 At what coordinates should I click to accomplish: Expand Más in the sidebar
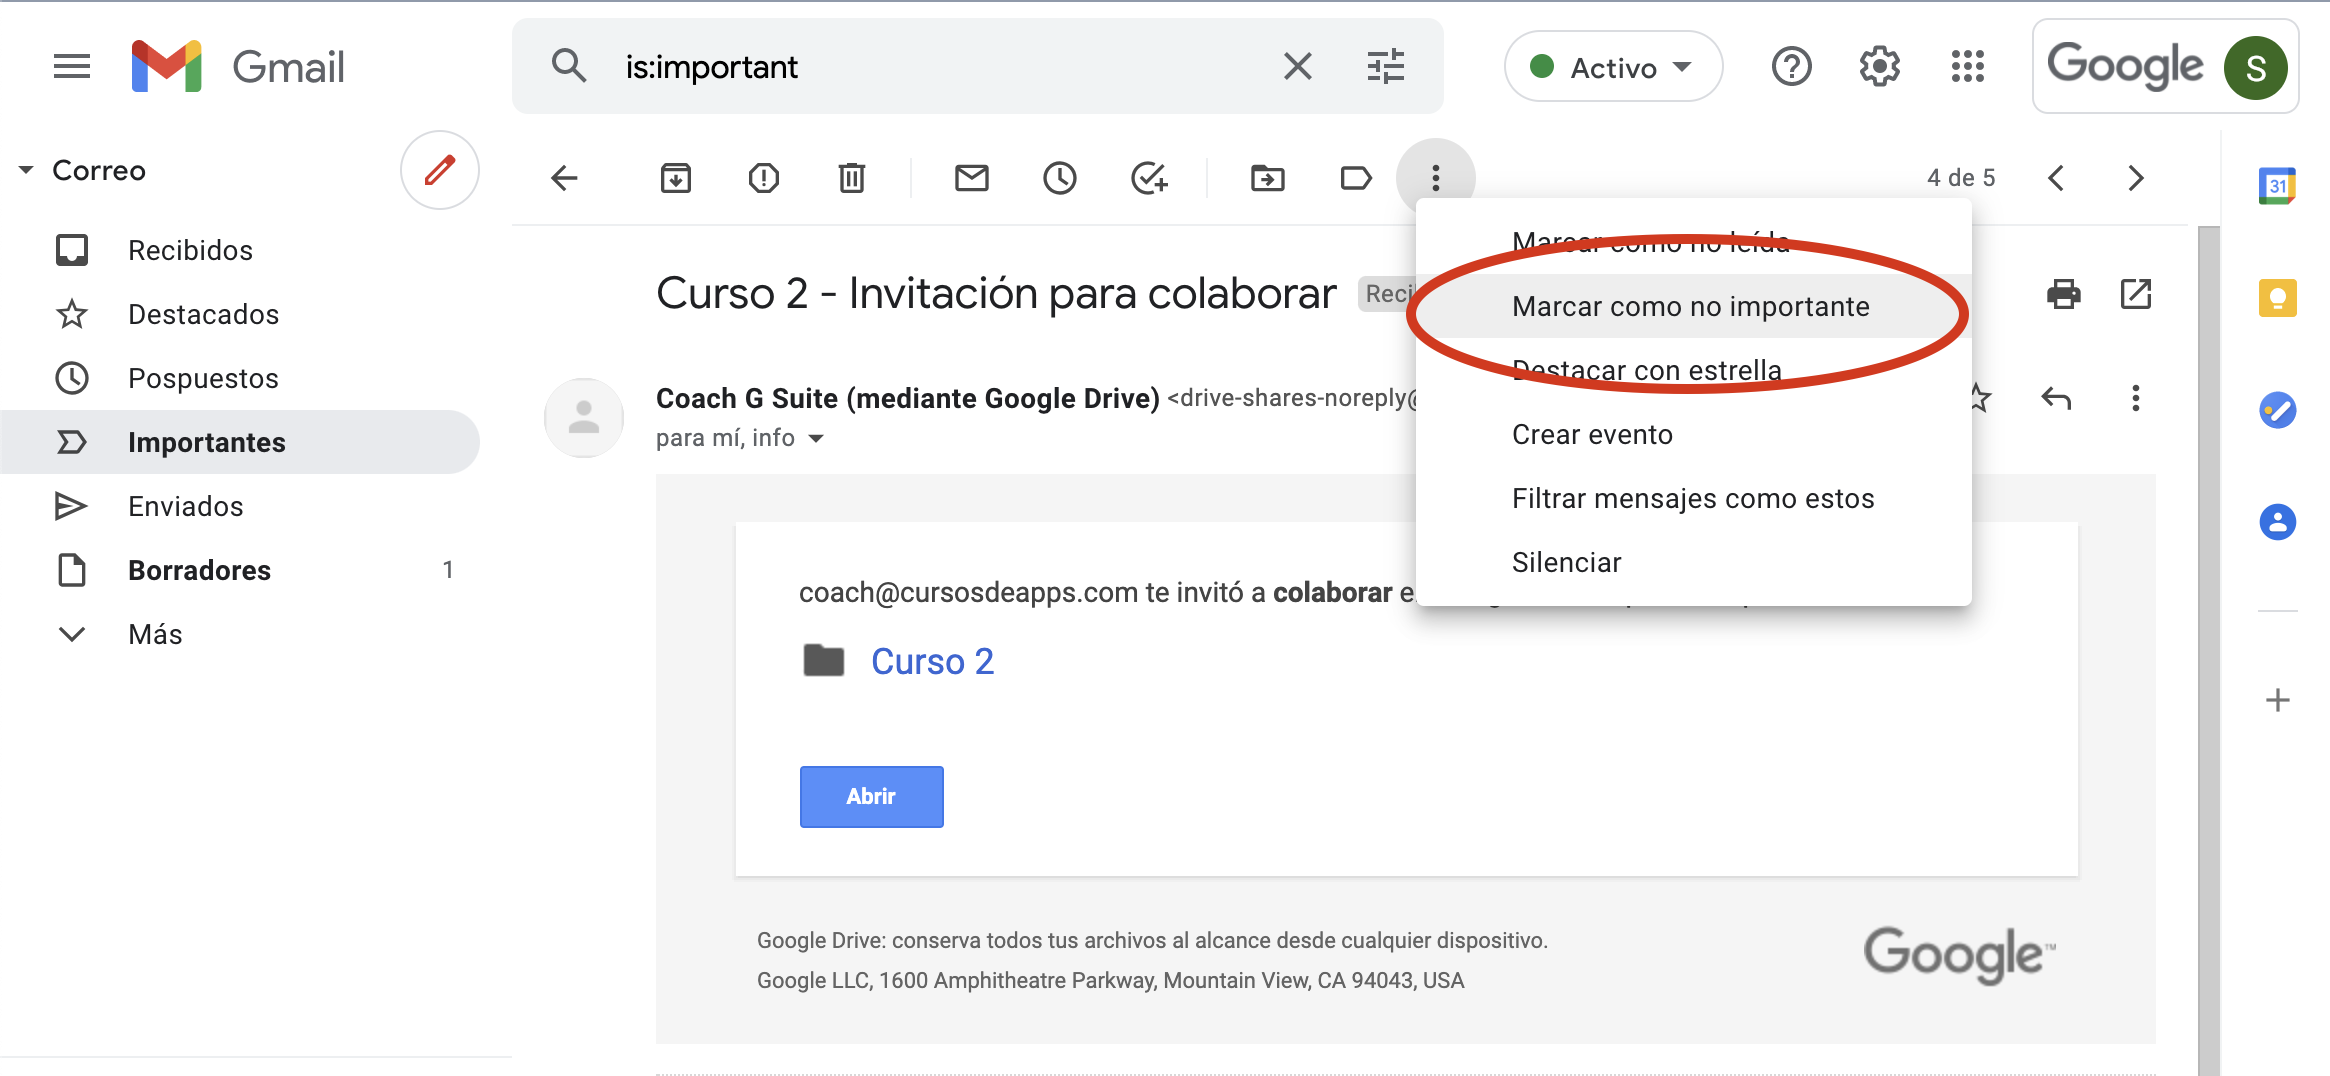[x=240, y=634]
